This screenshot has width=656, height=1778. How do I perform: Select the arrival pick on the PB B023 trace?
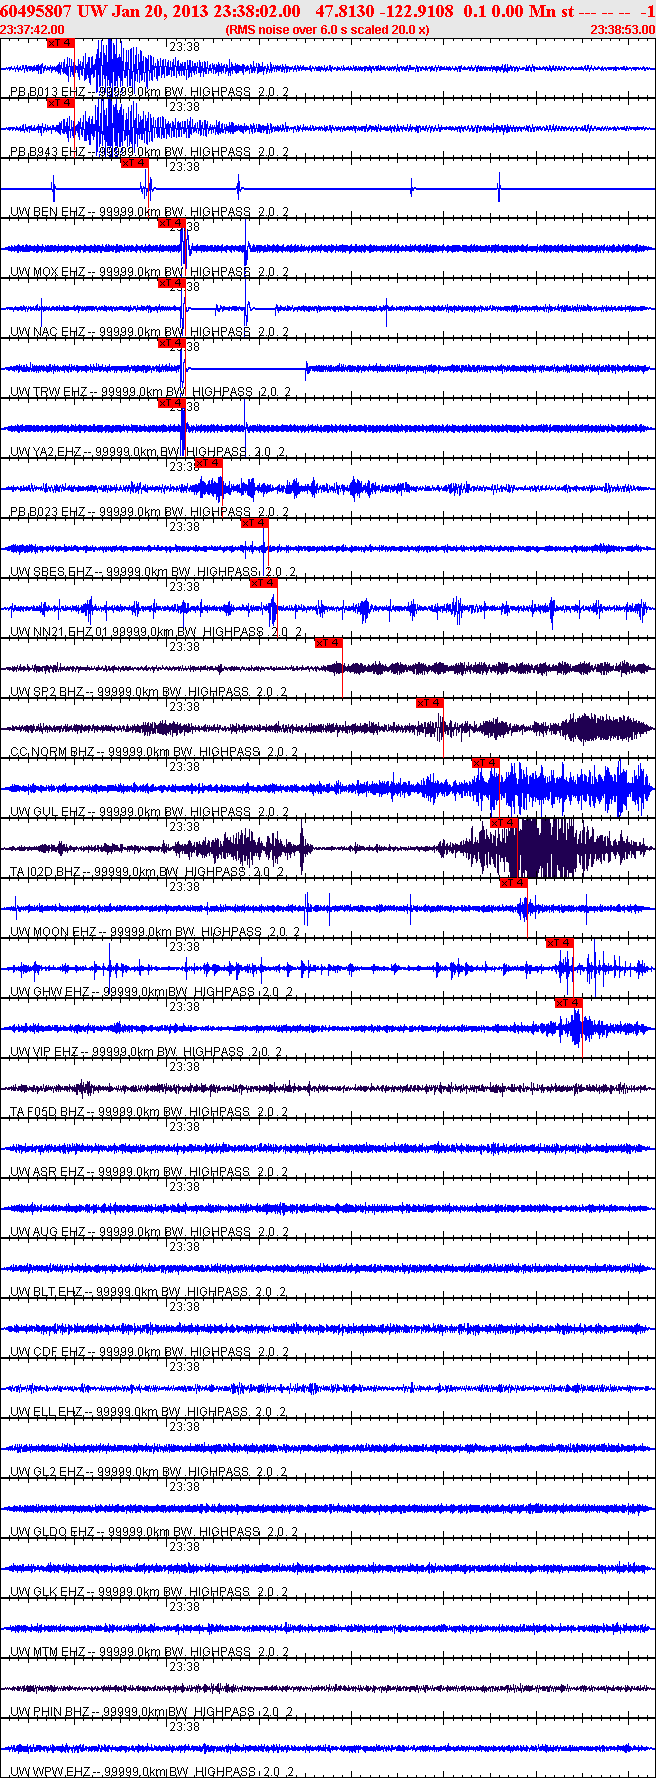208,463
